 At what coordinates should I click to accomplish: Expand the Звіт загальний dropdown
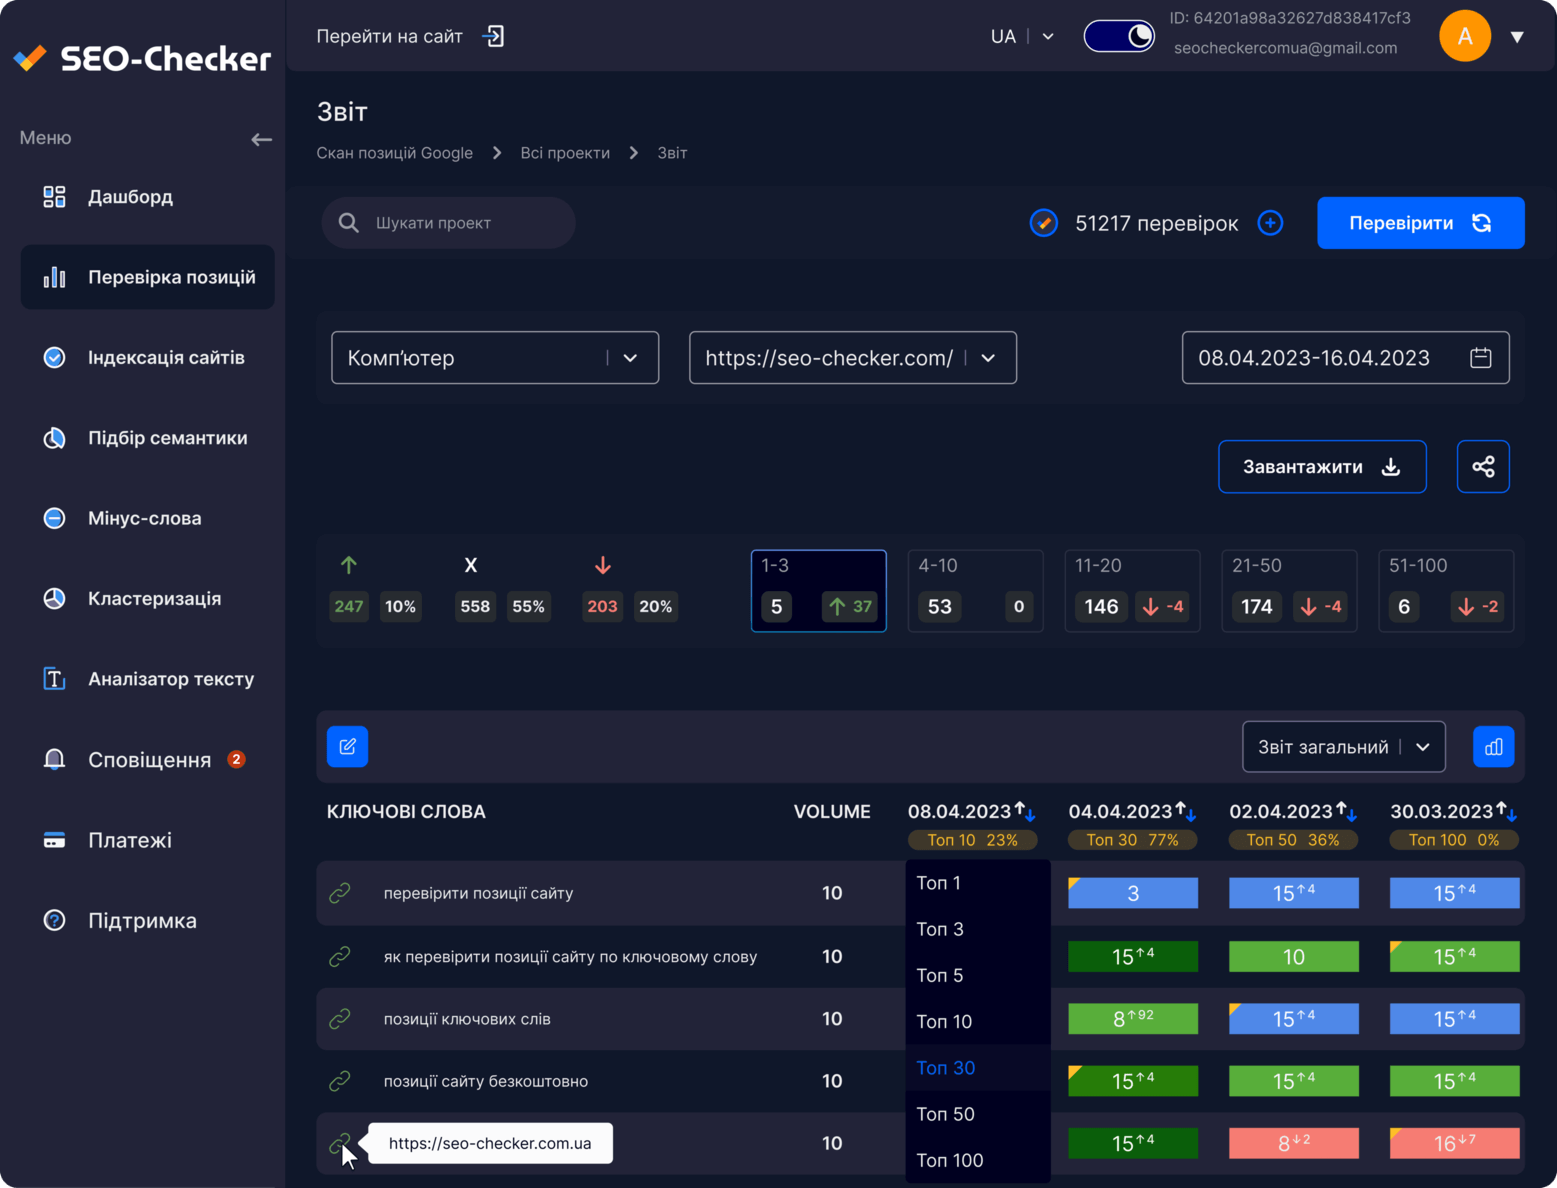coord(1343,747)
